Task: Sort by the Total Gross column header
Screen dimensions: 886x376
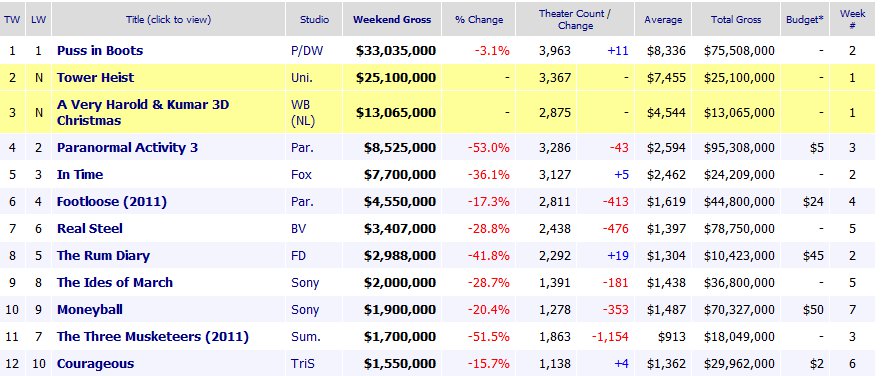Action: click(x=736, y=19)
